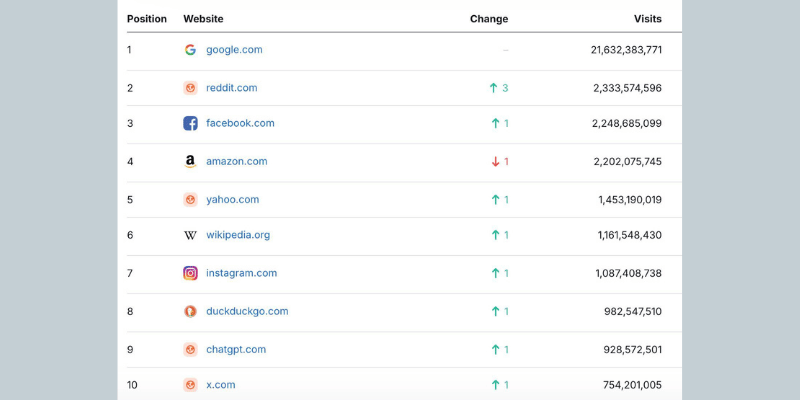Select visits value 21,632,383,771

pos(626,49)
